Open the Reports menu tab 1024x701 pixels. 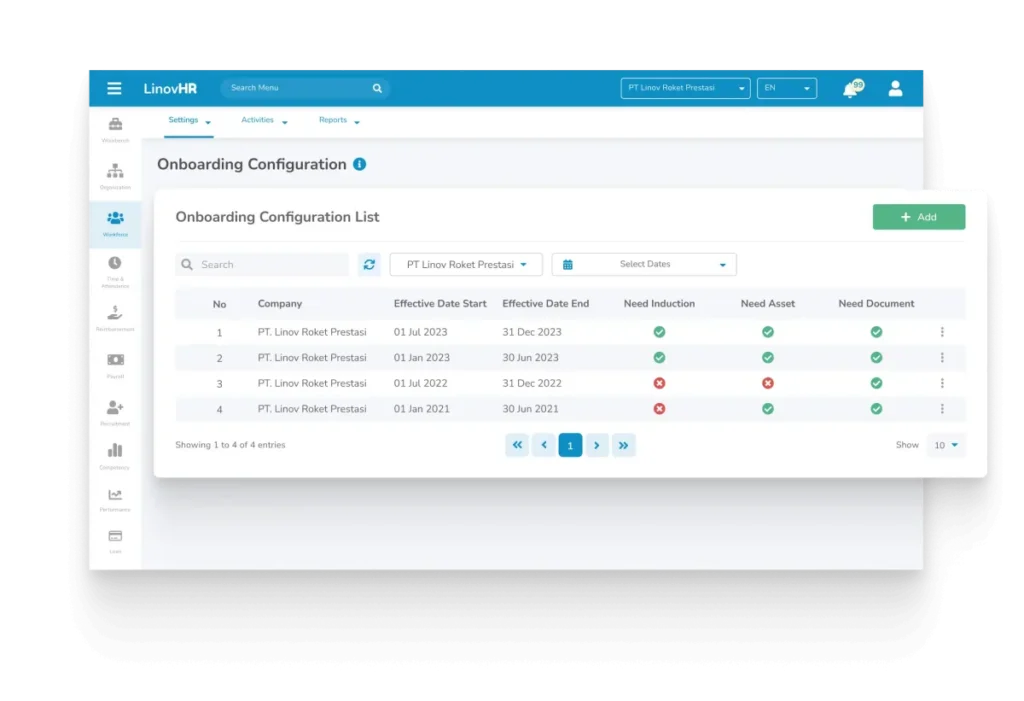339,121
